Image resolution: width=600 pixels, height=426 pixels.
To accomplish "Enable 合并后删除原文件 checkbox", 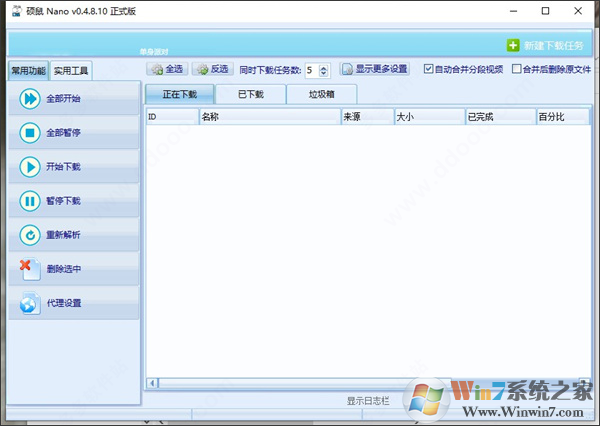I will [517, 69].
